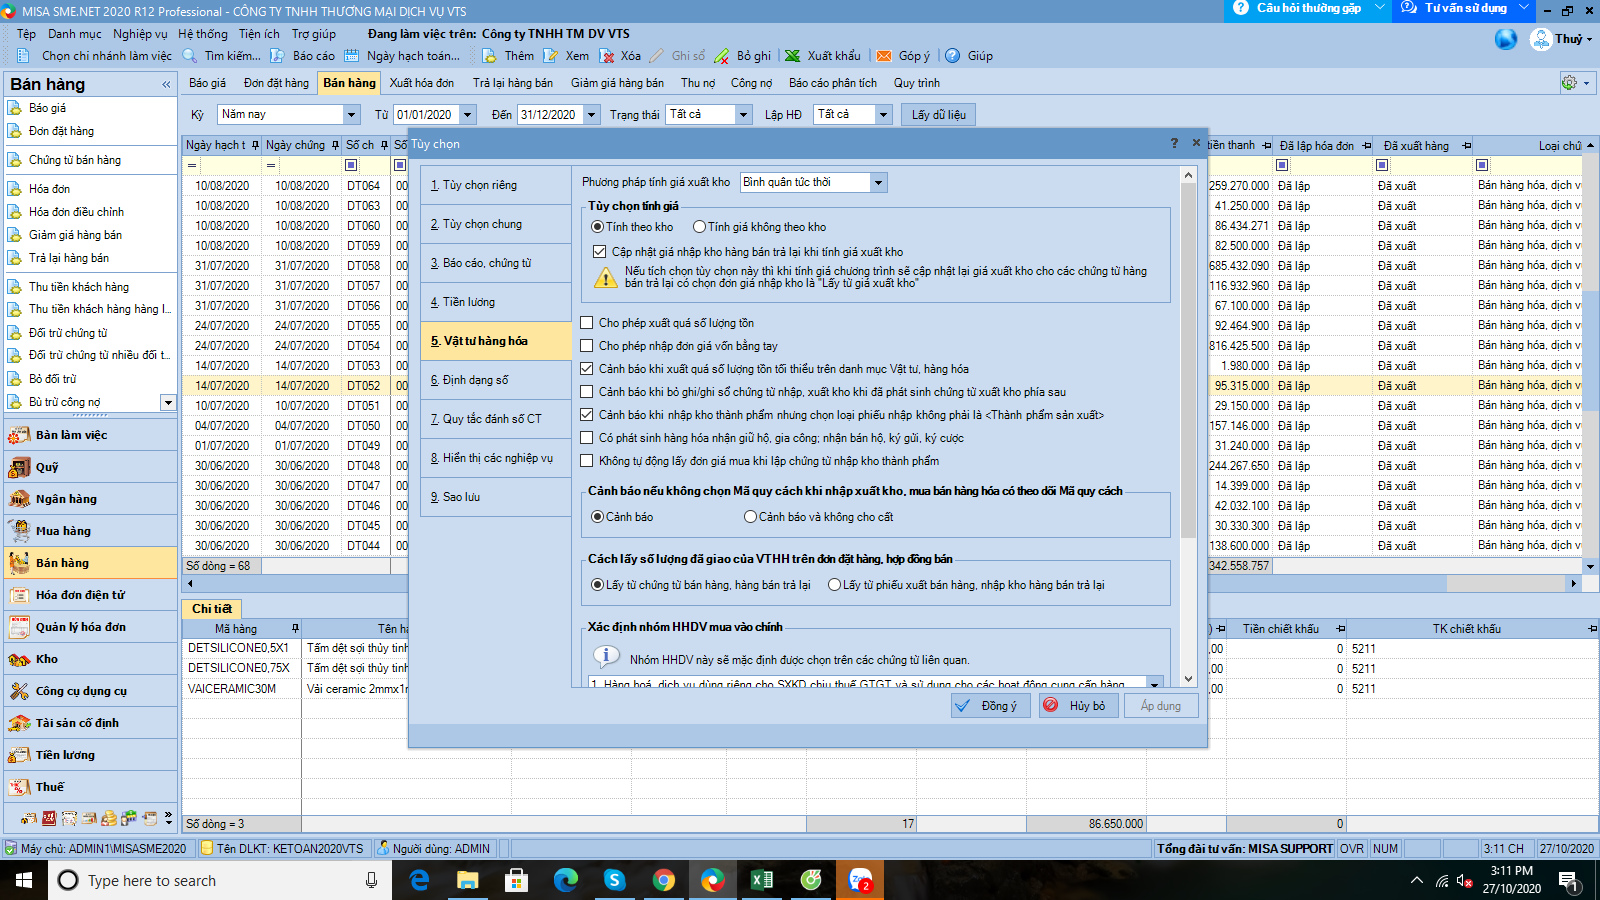The height and width of the screenshot is (900, 1600).
Task: Select Định dạng số in options list
Action: (x=496, y=380)
